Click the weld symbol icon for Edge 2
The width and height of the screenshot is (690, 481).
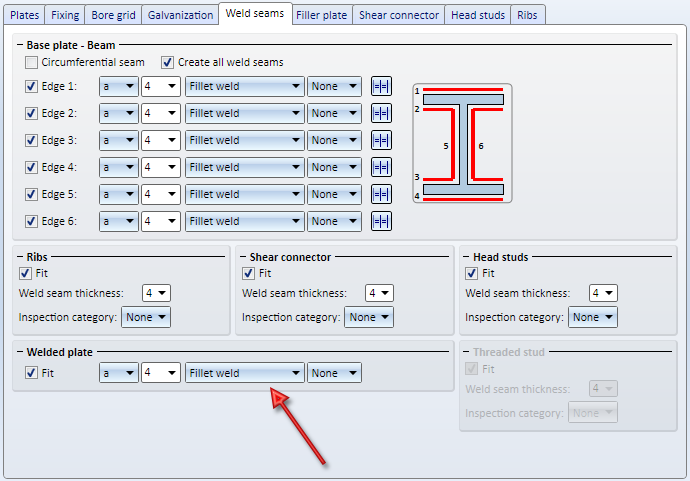381,113
